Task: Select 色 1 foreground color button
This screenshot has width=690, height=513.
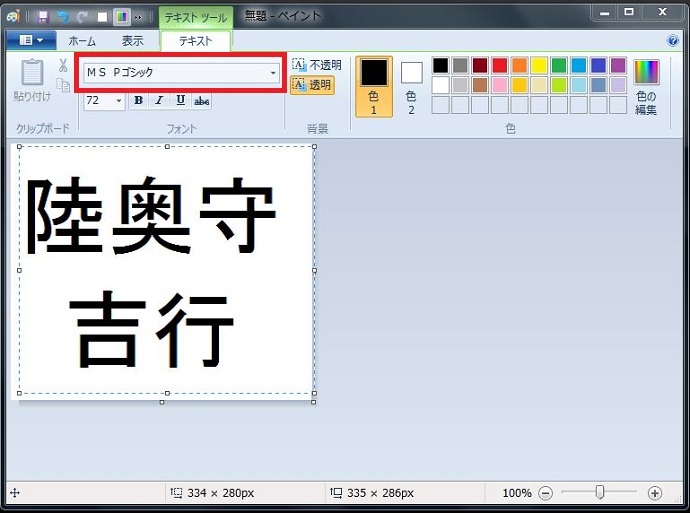Action: 374,87
